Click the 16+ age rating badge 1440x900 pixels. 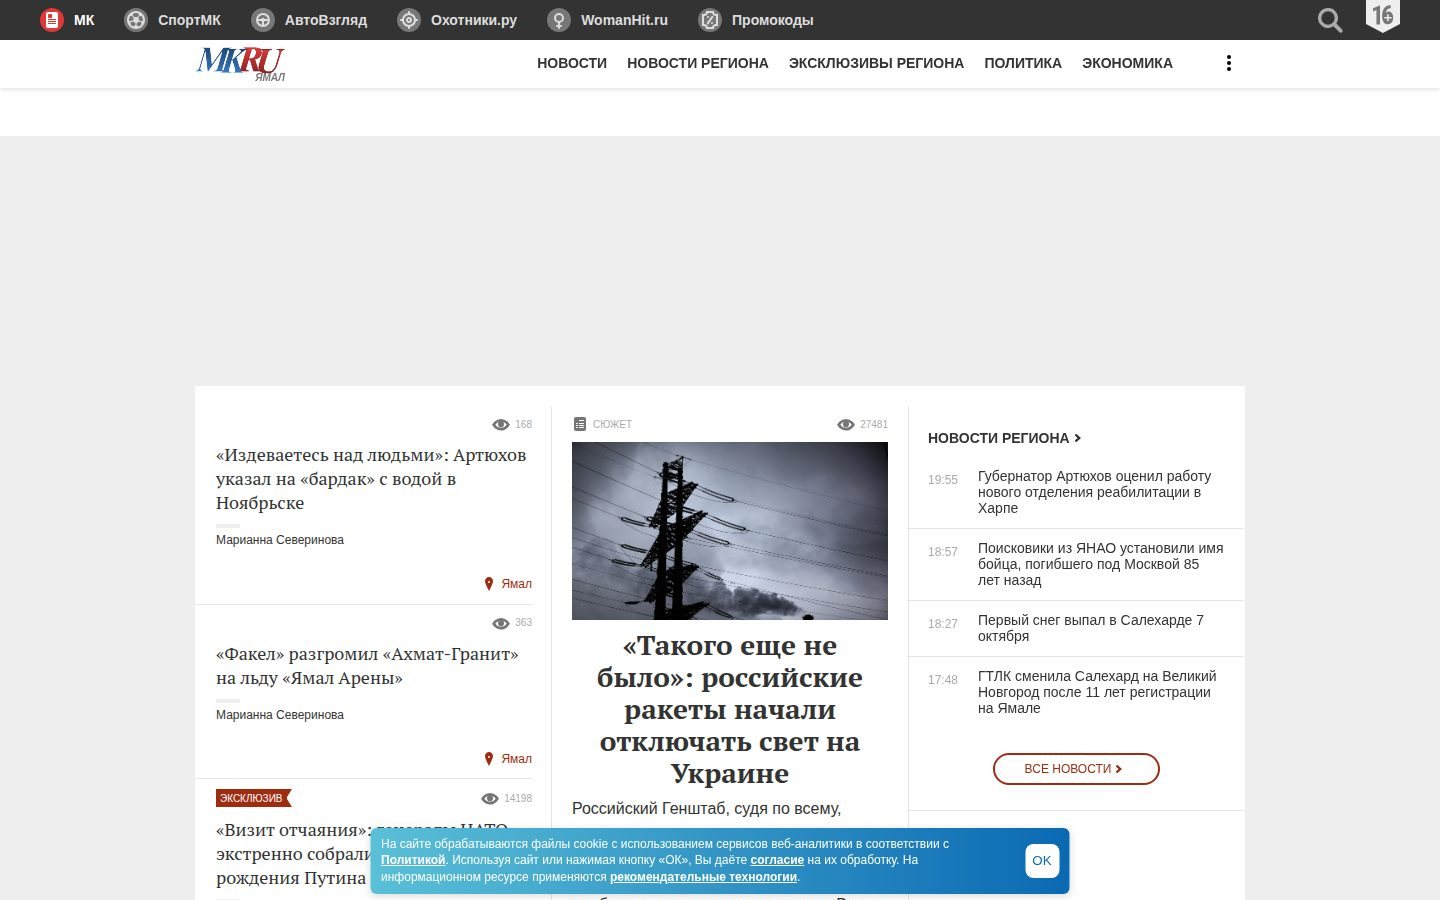(1383, 16)
